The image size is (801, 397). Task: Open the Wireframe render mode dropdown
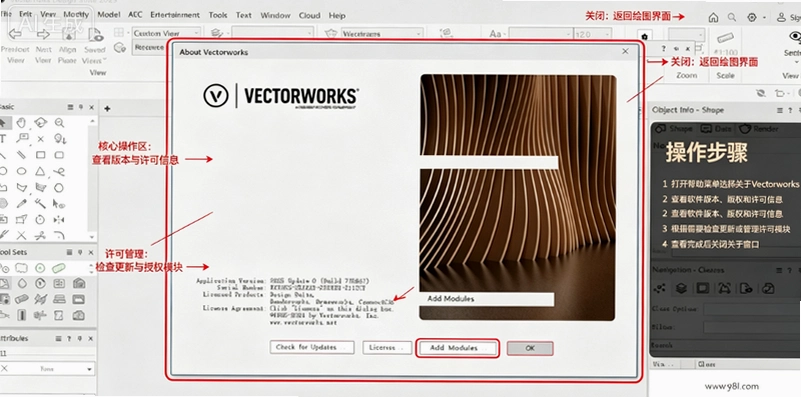click(x=382, y=34)
